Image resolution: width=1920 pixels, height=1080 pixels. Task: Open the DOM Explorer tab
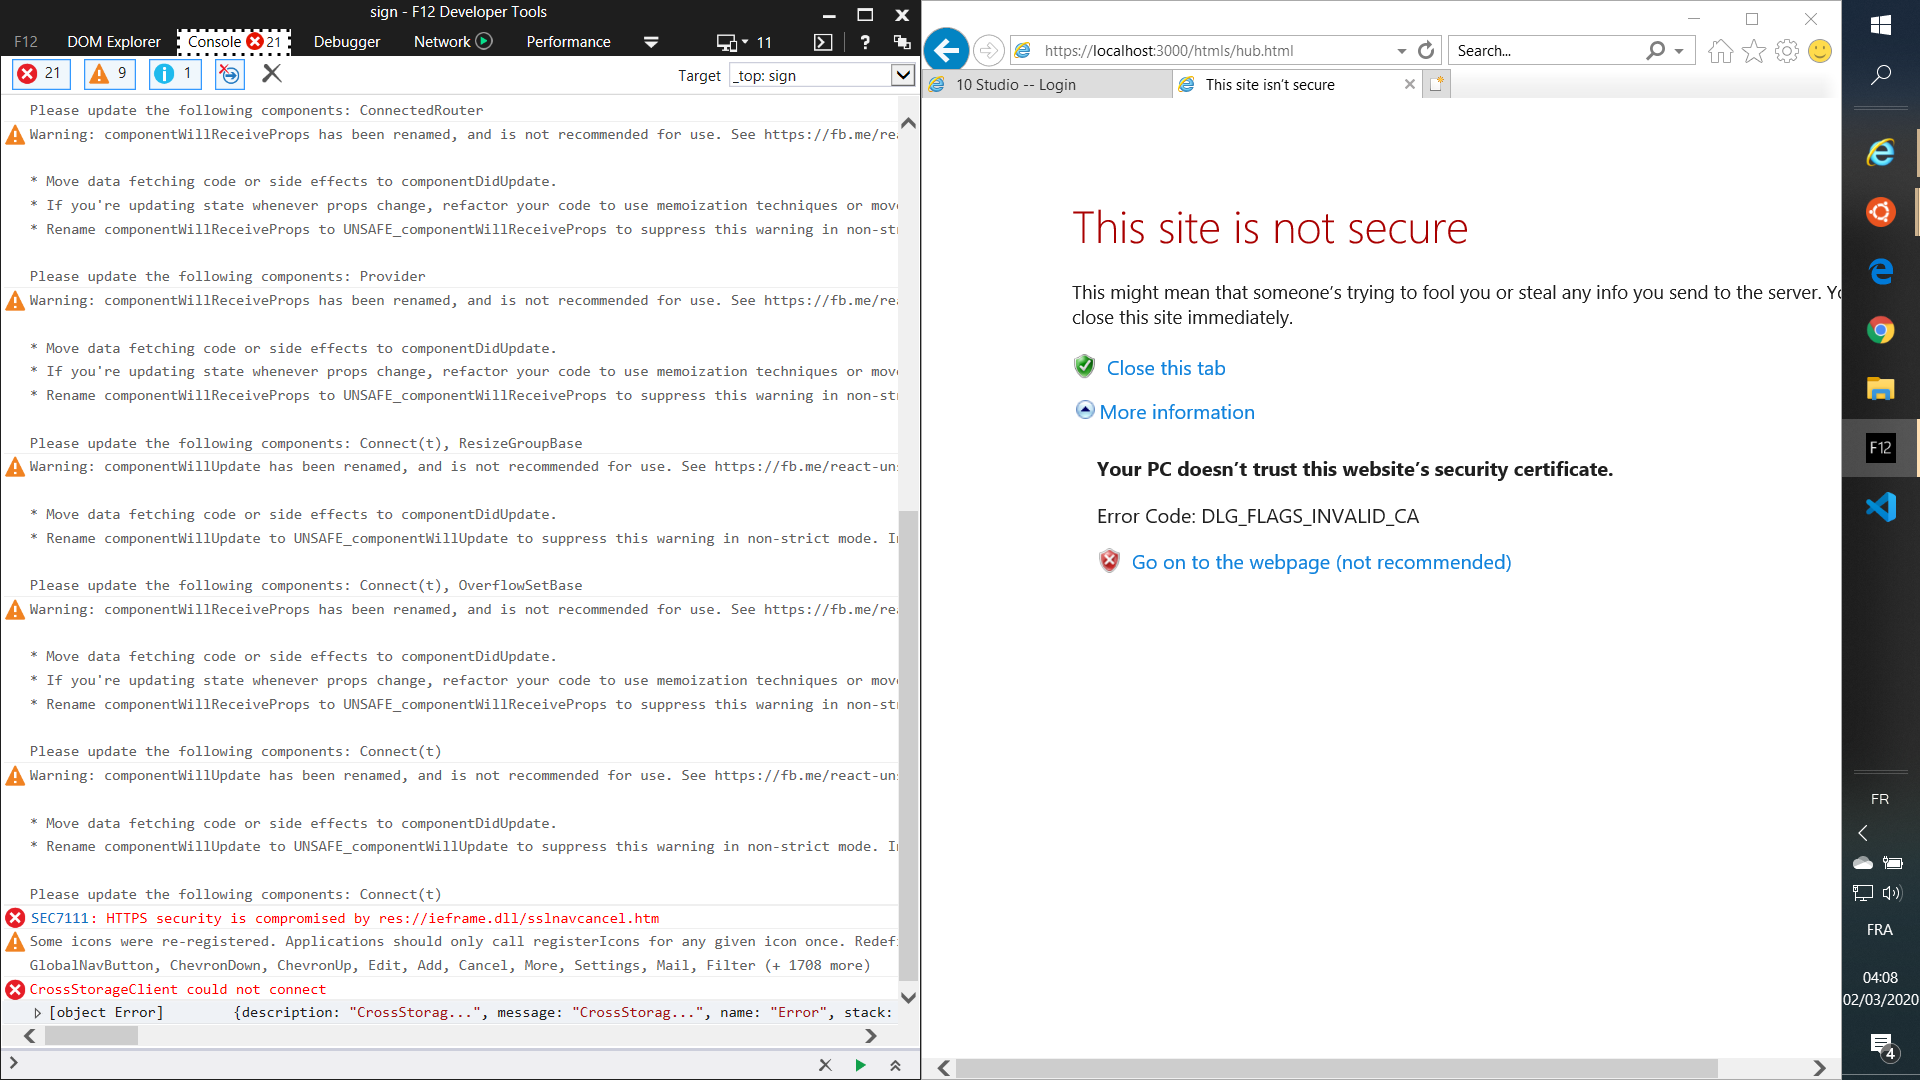click(x=113, y=42)
